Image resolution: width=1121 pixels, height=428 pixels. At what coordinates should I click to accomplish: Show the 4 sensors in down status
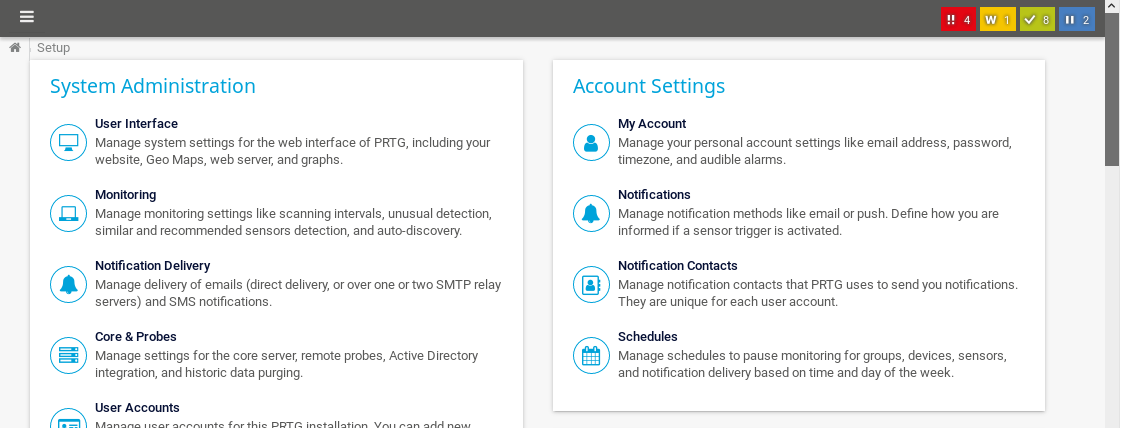[x=958, y=19]
